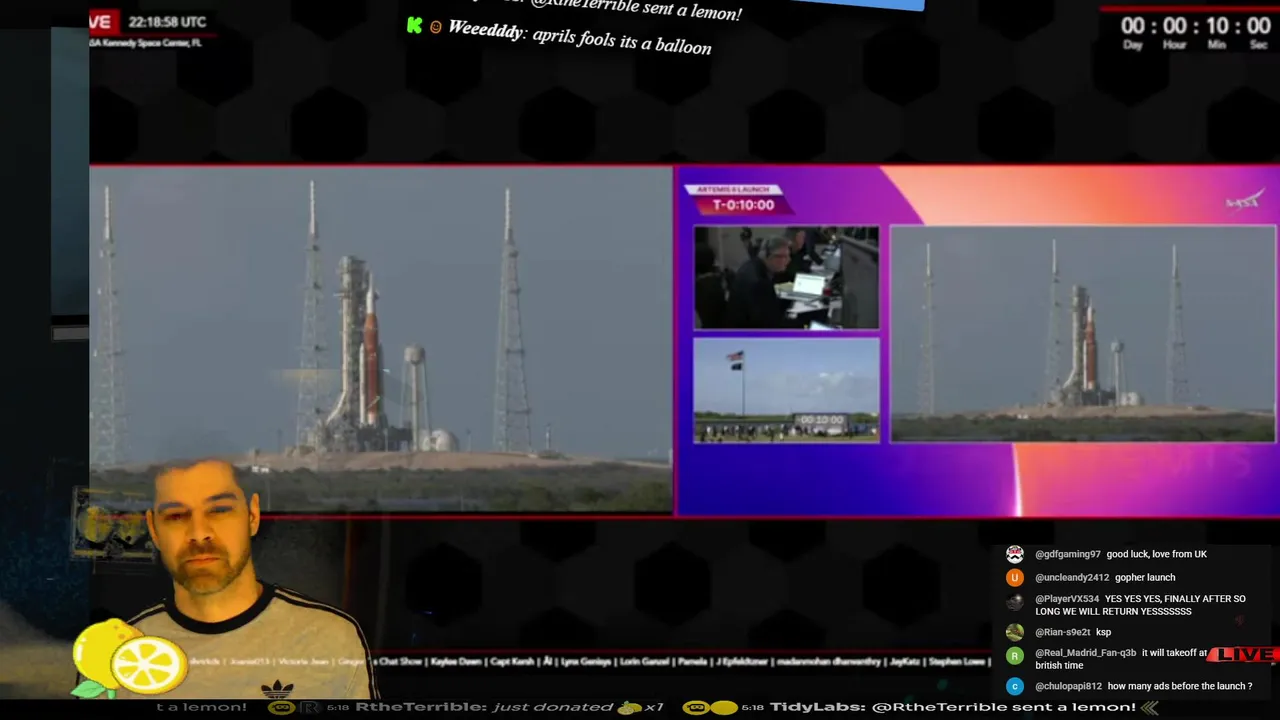Click 'TidyLabs: @RtheTerrible sent a lemon!' ticker text

[x=952, y=707]
